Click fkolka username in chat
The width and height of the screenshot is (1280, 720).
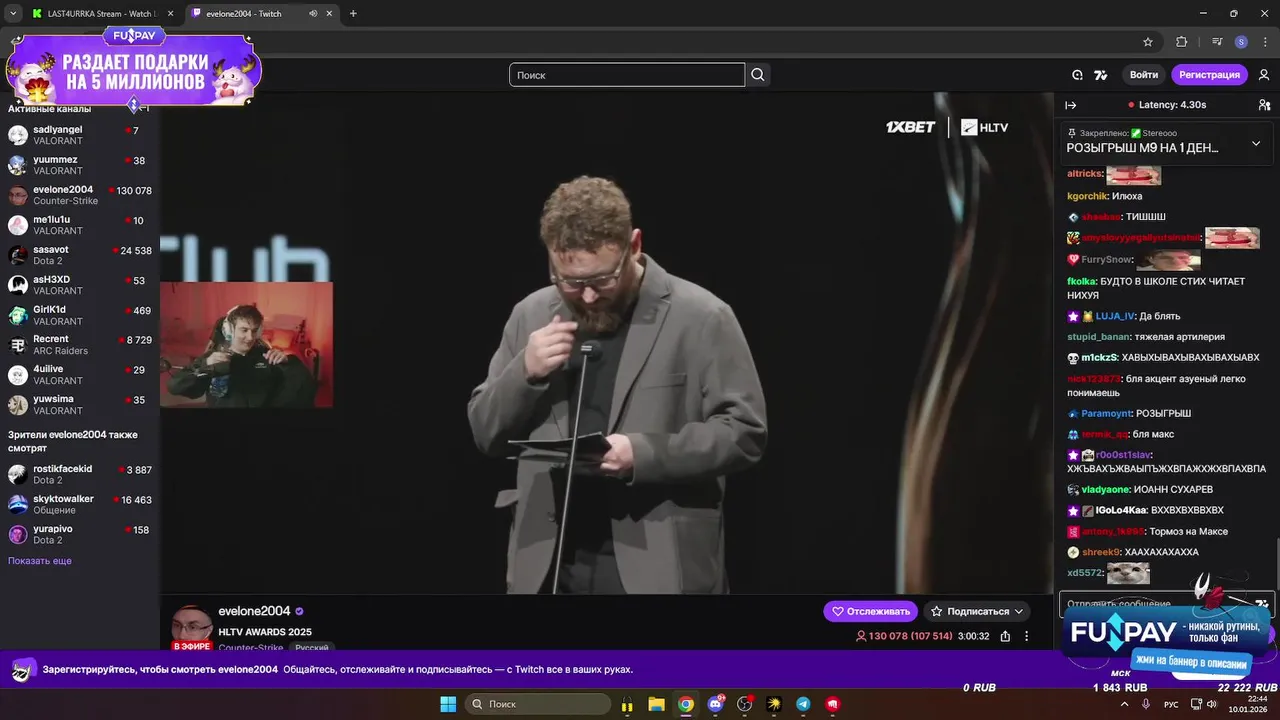pyautogui.click(x=1082, y=281)
